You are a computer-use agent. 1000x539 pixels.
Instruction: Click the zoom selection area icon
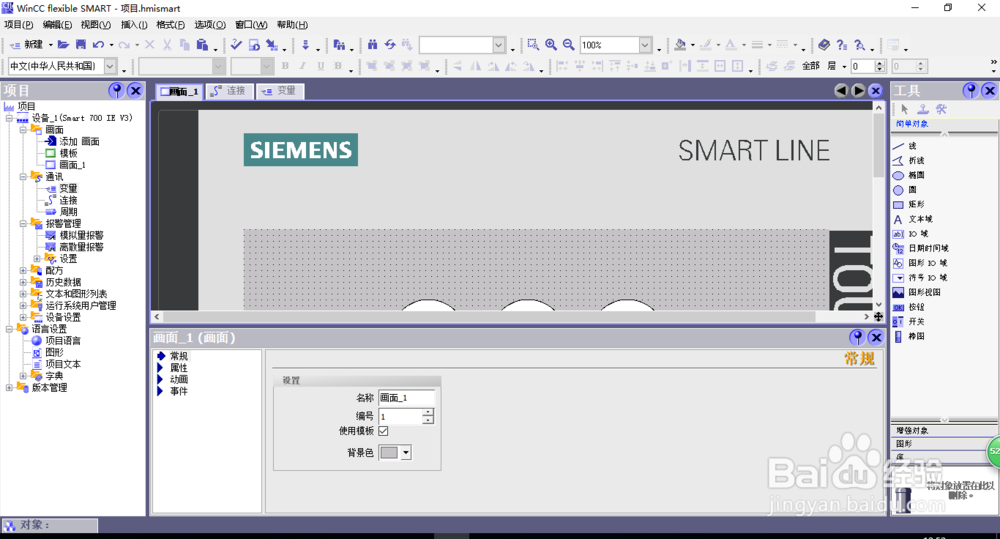(533, 45)
